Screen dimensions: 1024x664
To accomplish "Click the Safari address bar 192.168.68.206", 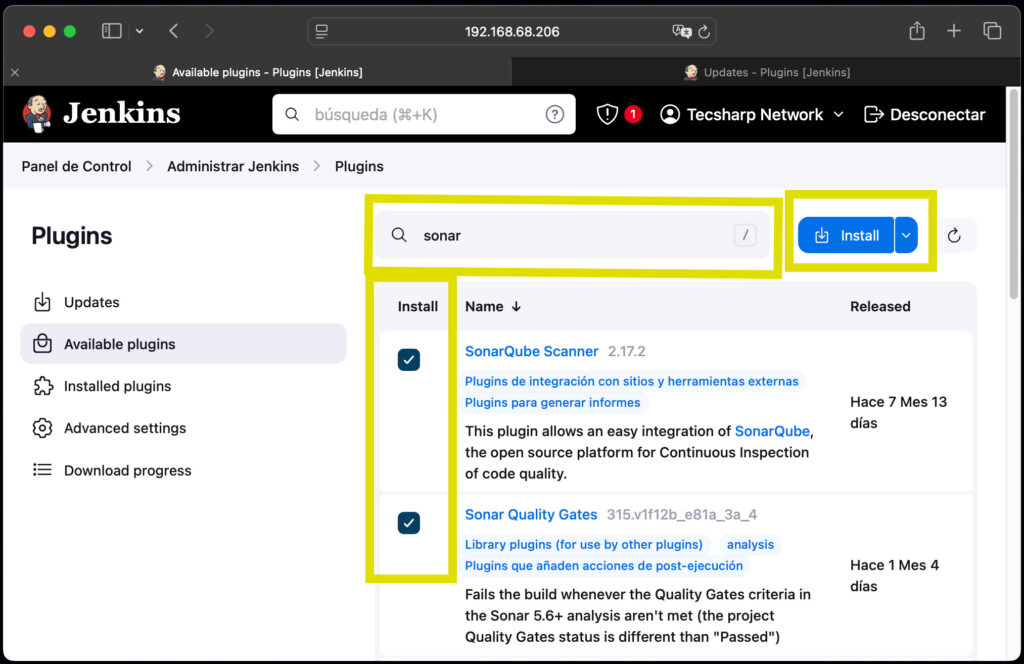I will click(x=512, y=31).
